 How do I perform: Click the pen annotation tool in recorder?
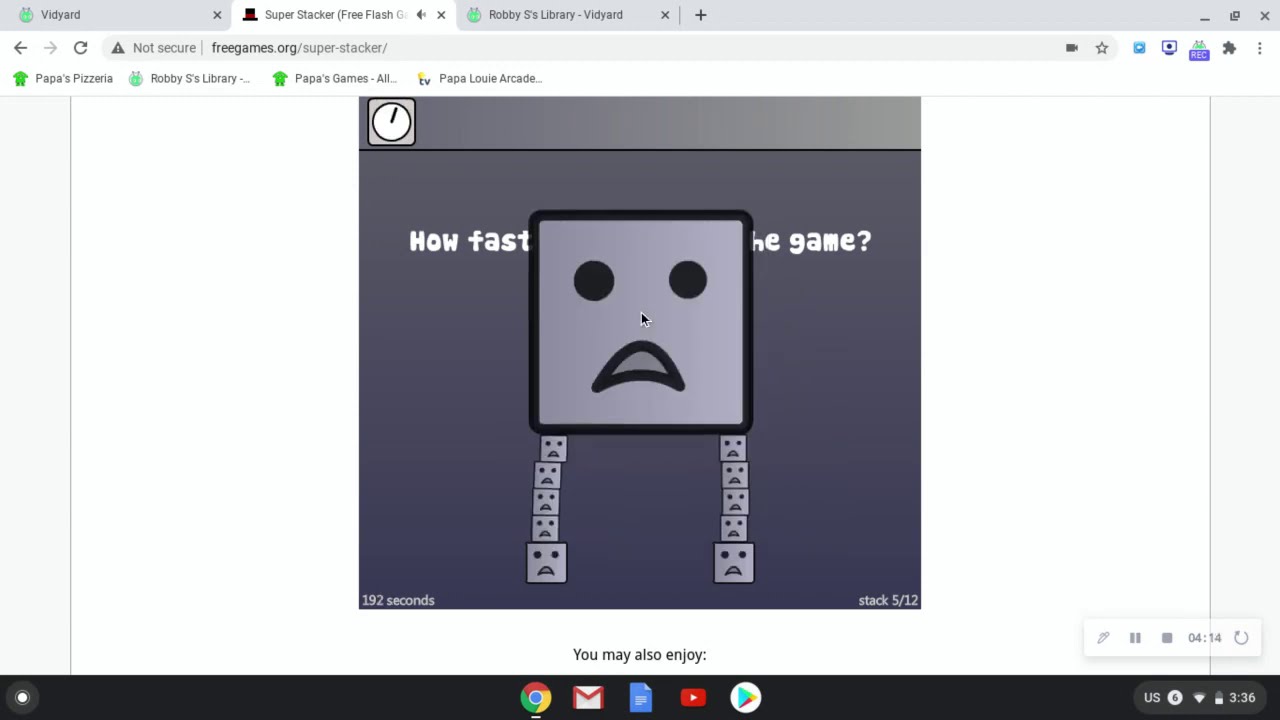coord(1103,638)
